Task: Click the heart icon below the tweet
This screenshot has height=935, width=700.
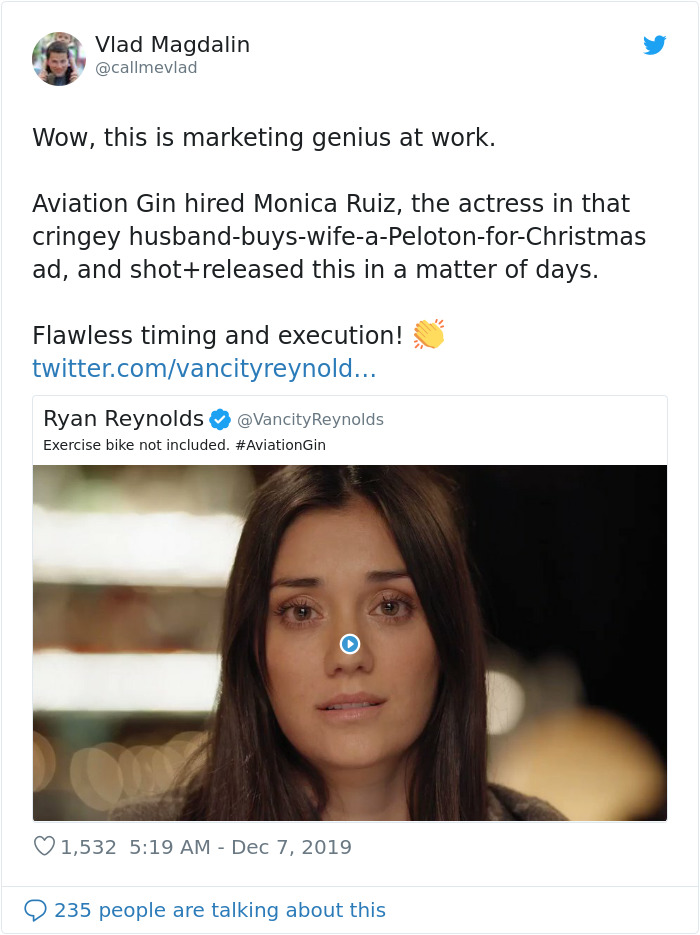Action: [43, 847]
